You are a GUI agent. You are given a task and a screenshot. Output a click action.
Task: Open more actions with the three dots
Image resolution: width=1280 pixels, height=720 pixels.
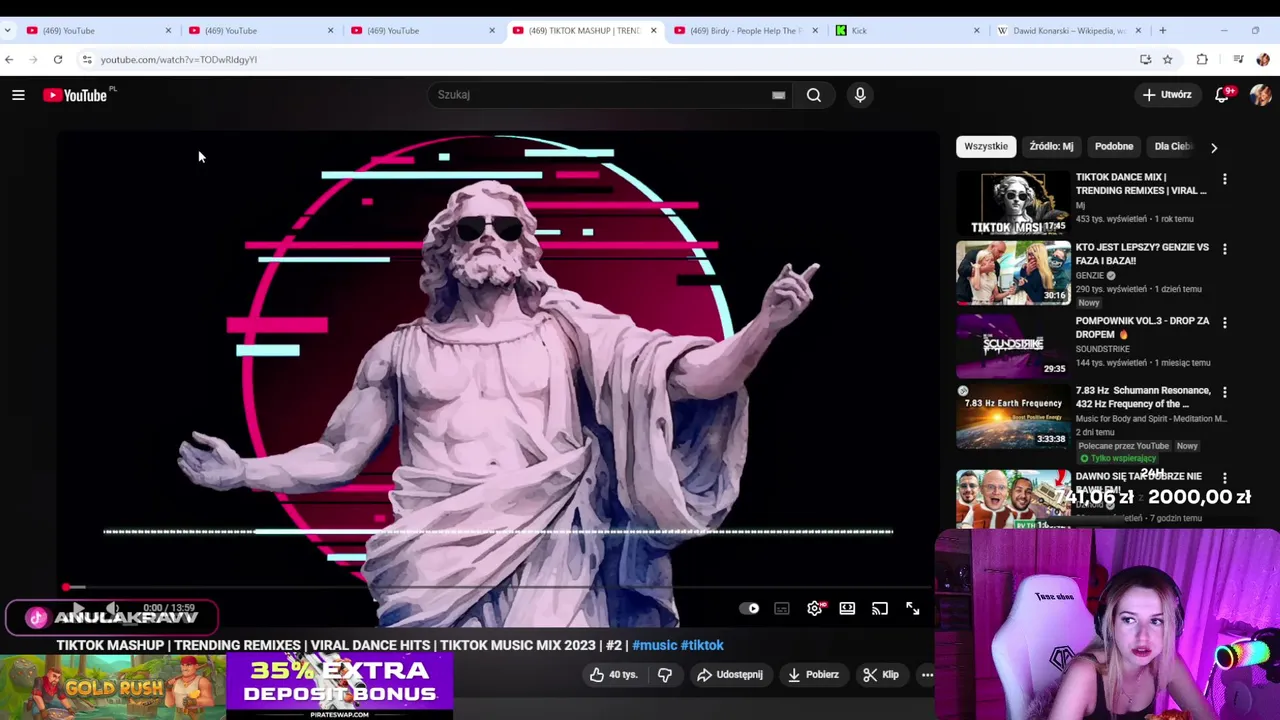point(927,675)
